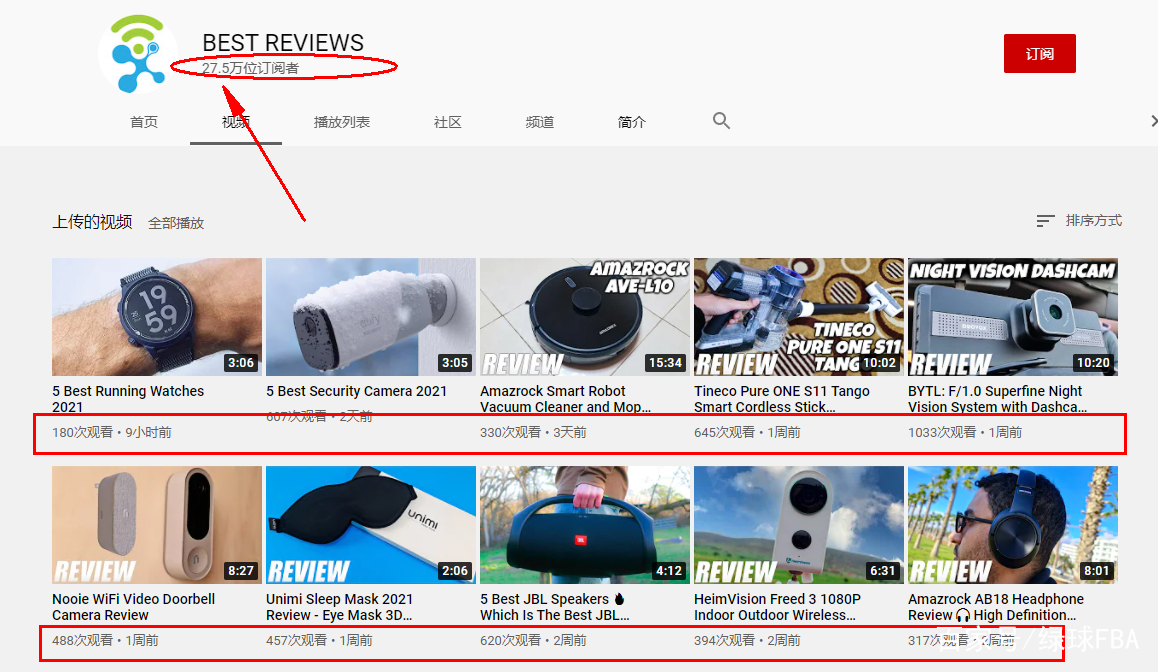Click the 8:01 duration badge
The width and height of the screenshot is (1158, 672).
pos(1097,571)
